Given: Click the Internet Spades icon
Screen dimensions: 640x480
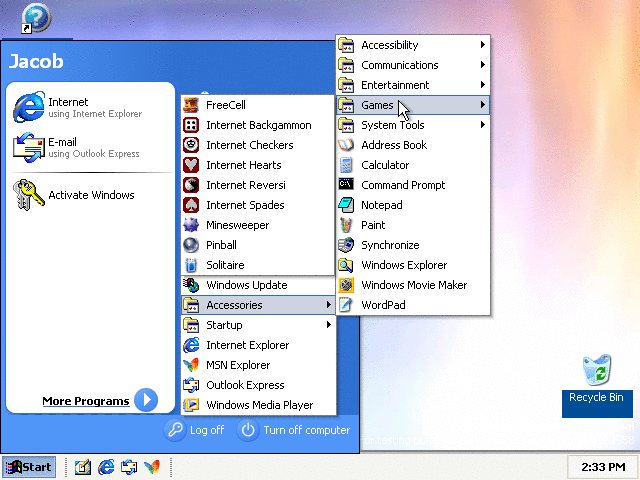Looking at the screenshot, I should [x=191, y=205].
